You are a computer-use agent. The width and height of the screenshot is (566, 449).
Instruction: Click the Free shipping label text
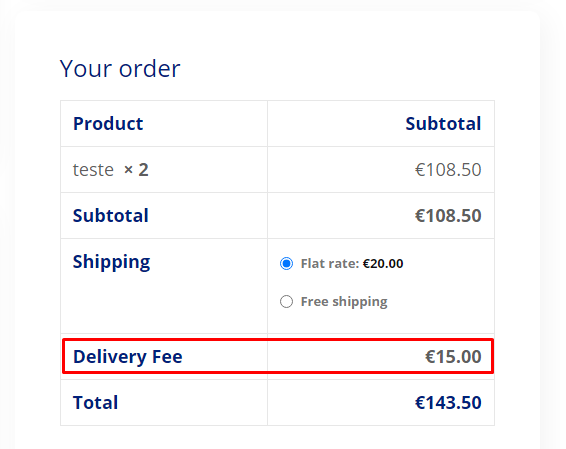[344, 301]
